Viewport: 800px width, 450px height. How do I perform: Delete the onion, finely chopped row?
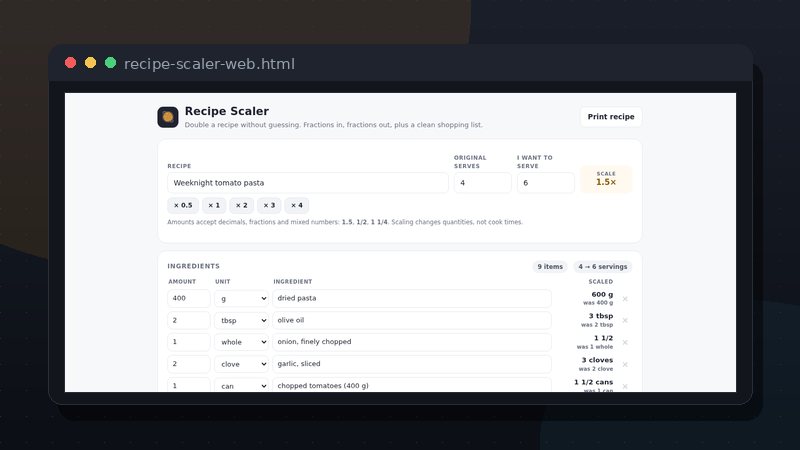click(625, 342)
